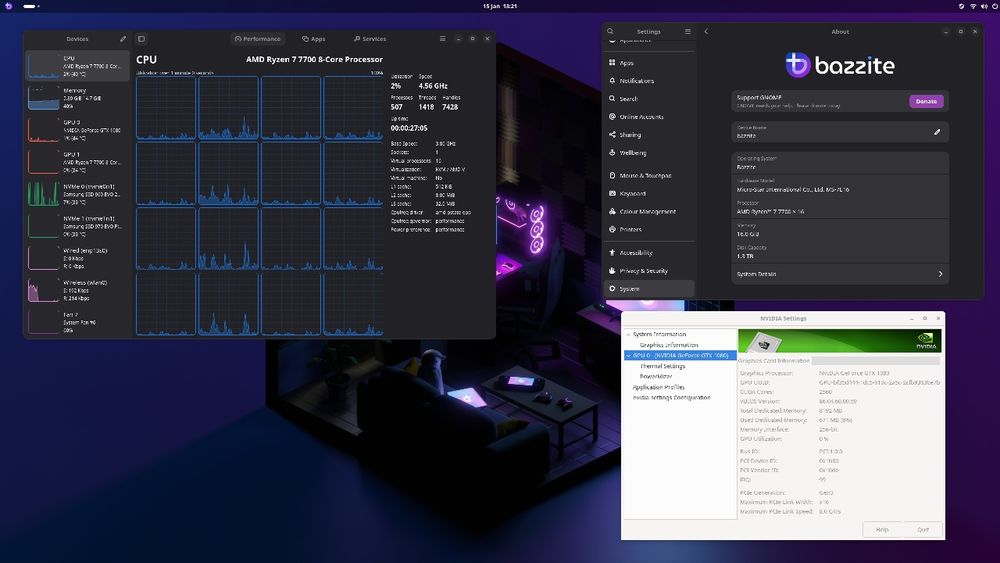This screenshot has width=1000, height=563.
Task: Click the Wi-Fi icon in system tray
Action: (973, 6)
